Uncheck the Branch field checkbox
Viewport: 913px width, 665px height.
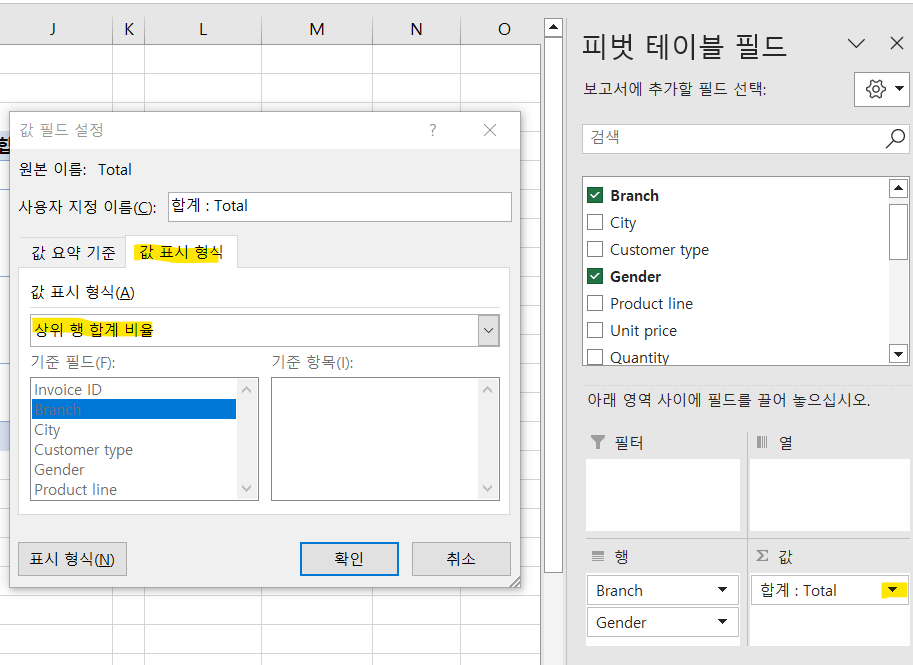(x=594, y=195)
